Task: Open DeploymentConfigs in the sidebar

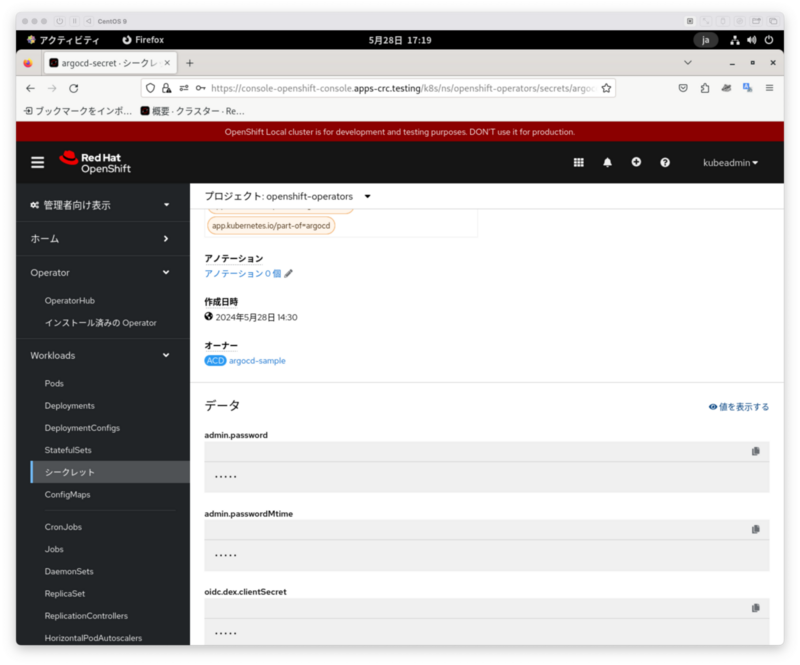Action: [x=82, y=428]
